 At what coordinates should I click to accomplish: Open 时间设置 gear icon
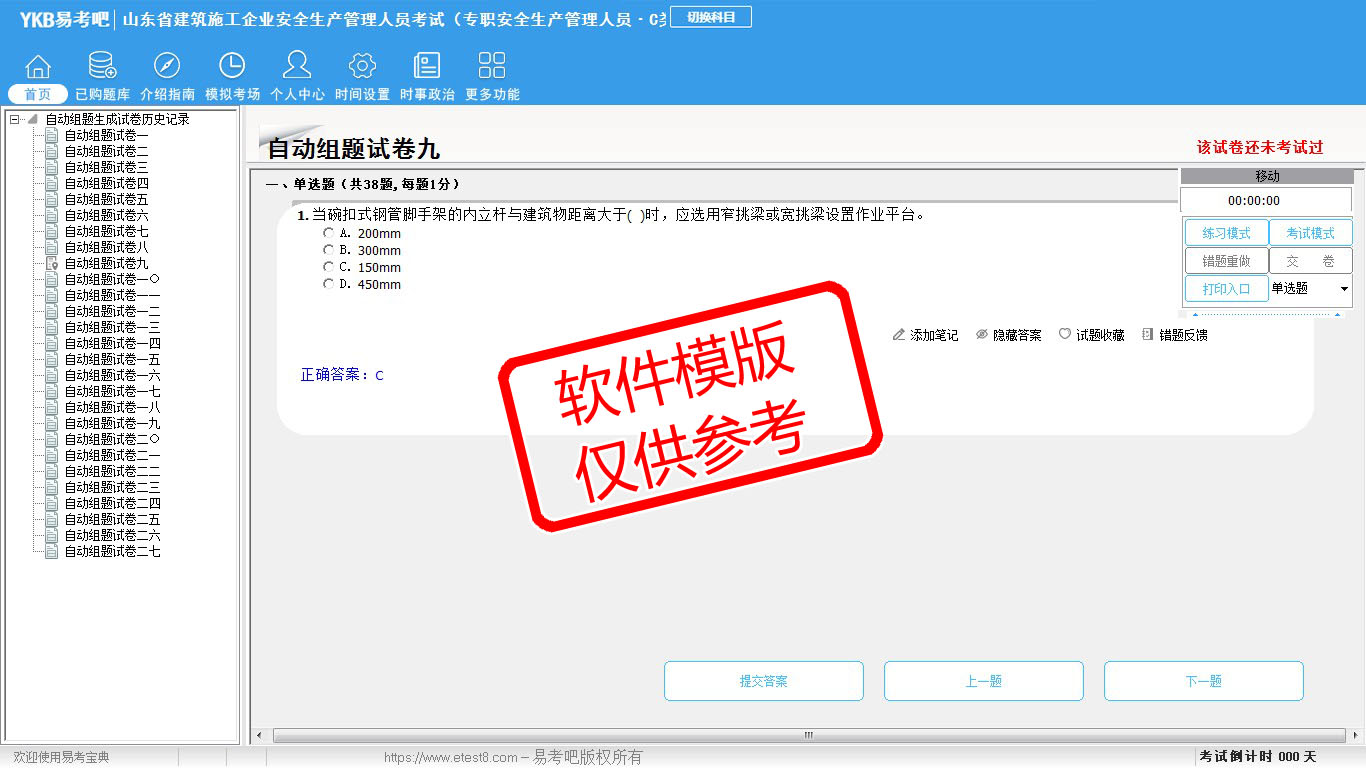click(x=362, y=67)
